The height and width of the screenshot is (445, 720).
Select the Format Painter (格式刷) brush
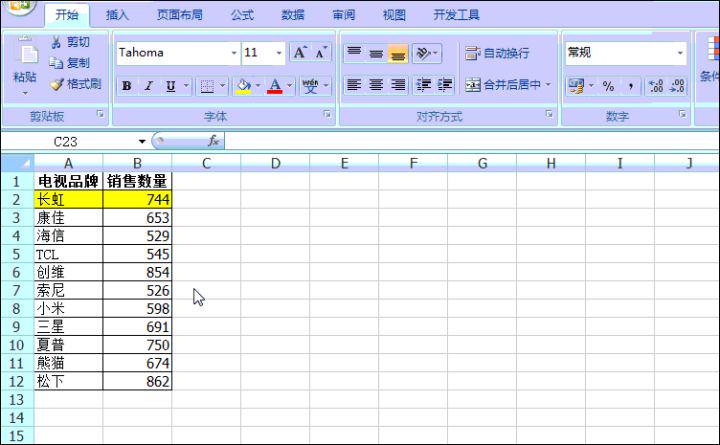(x=57, y=84)
